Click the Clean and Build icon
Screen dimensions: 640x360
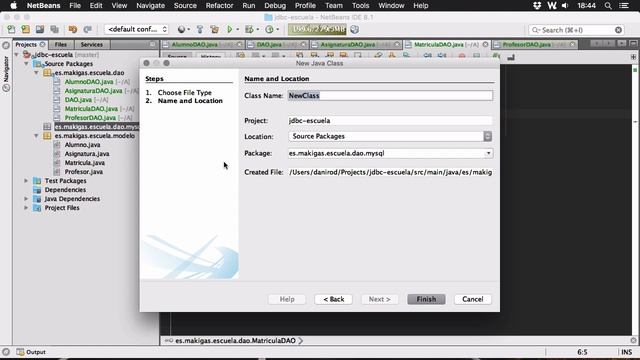click(x=214, y=29)
